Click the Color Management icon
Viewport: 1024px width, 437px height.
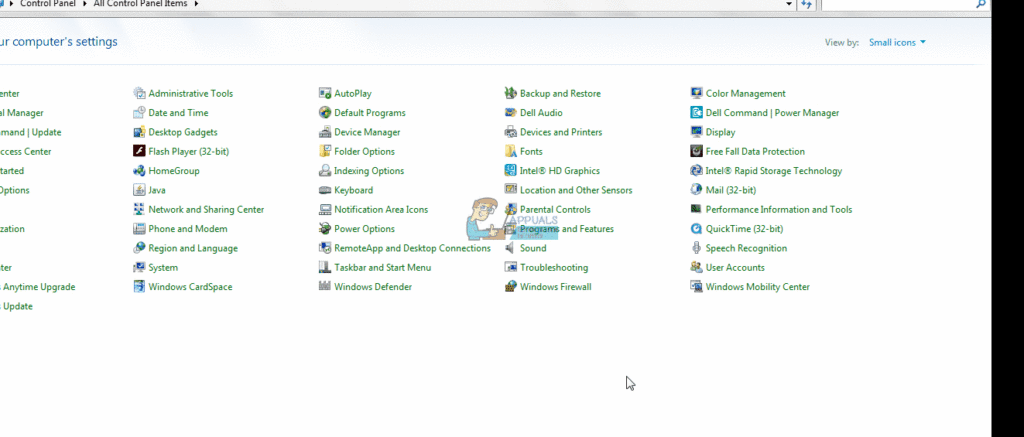tap(697, 94)
